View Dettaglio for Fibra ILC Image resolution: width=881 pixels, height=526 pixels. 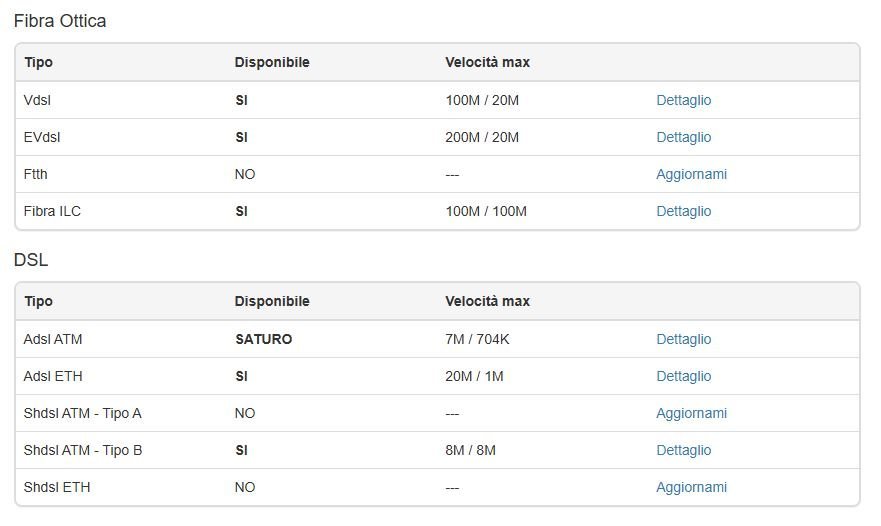pos(683,211)
